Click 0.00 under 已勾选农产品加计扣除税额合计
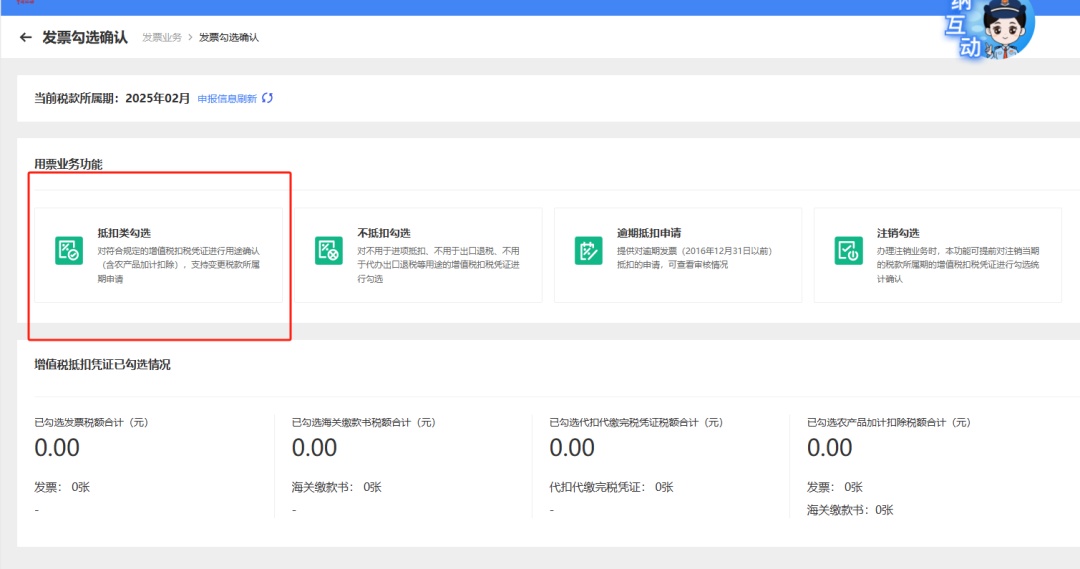The height and width of the screenshot is (569, 1080). click(829, 448)
